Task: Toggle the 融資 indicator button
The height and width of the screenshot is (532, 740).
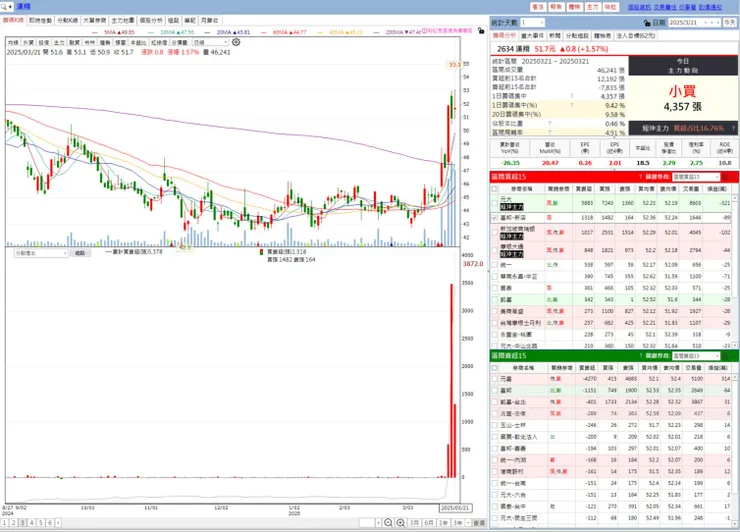Action: point(74,42)
